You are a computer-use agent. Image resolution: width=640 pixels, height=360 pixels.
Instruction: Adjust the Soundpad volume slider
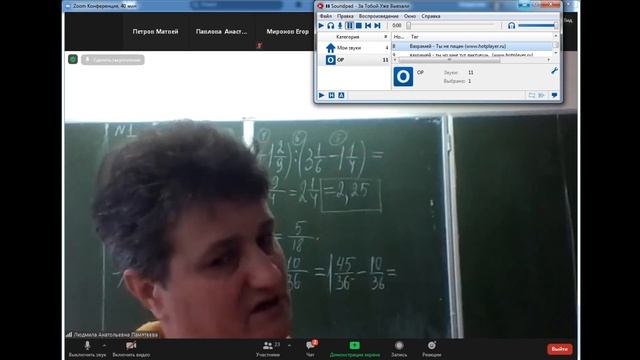tap(538, 25)
